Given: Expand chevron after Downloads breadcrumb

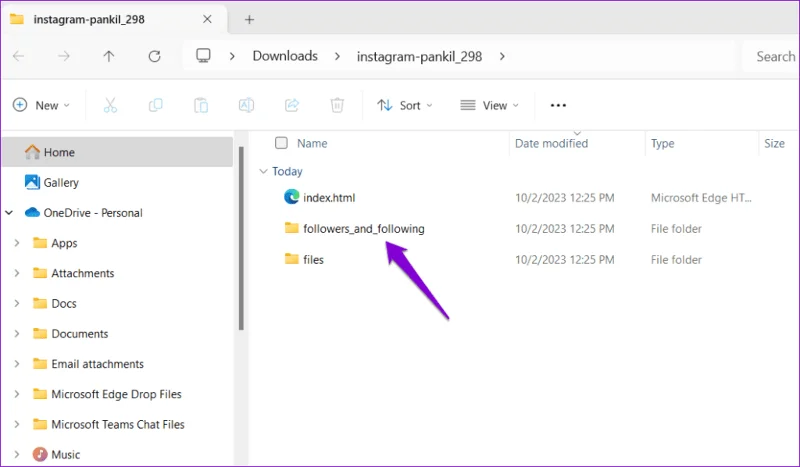Looking at the screenshot, I should [x=337, y=56].
